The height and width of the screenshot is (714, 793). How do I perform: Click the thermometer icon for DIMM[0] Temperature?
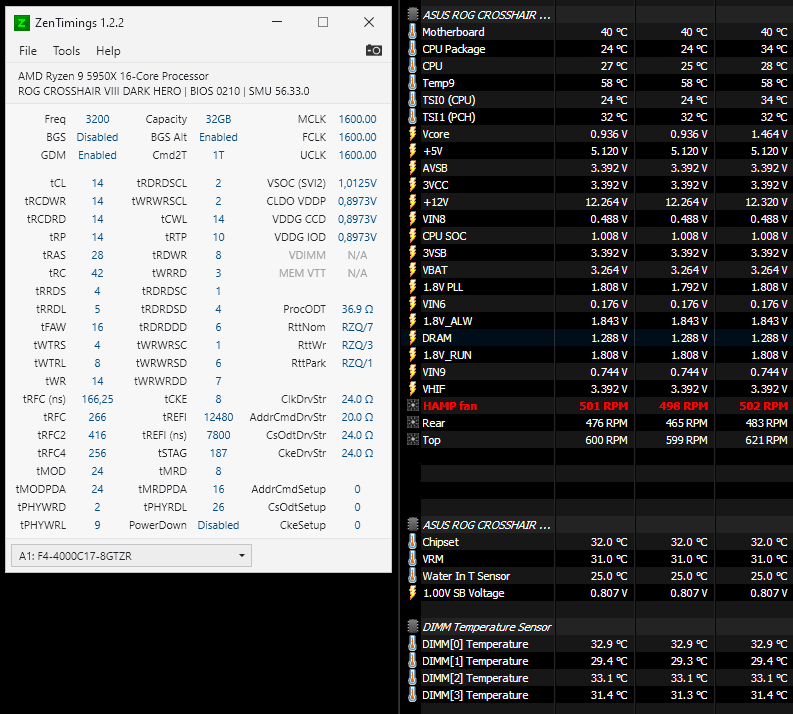(x=413, y=644)
